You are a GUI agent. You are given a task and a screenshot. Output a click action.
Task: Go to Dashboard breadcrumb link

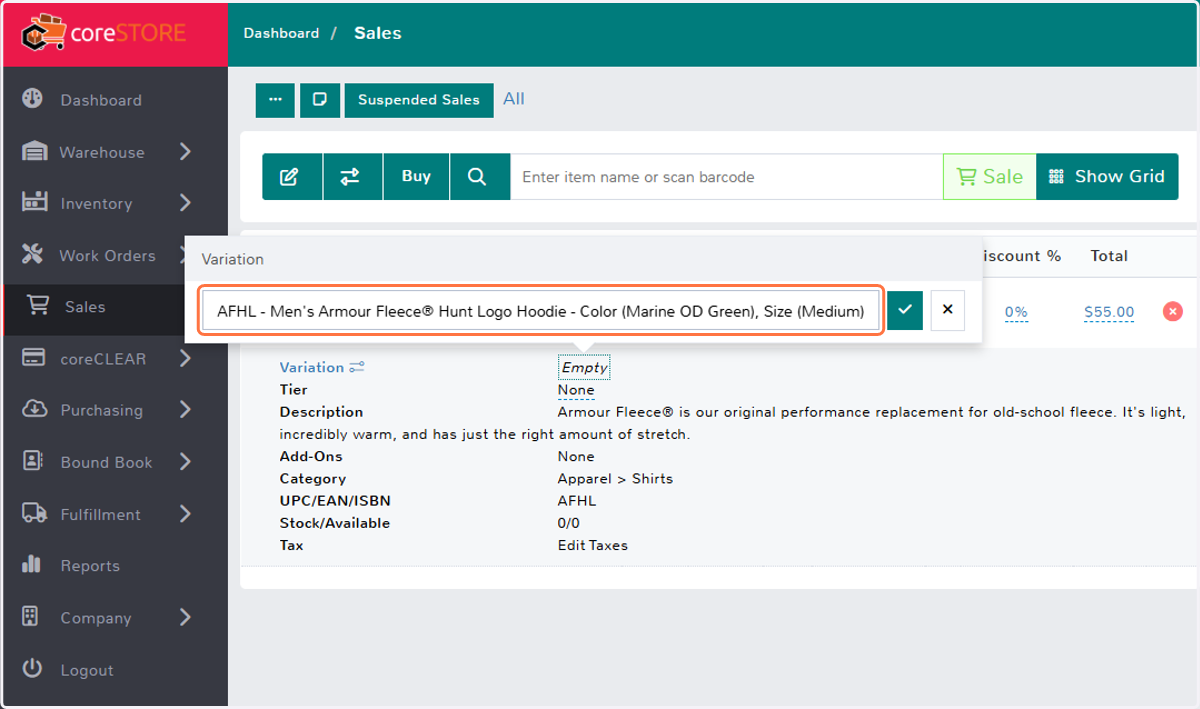pos(281,33)
